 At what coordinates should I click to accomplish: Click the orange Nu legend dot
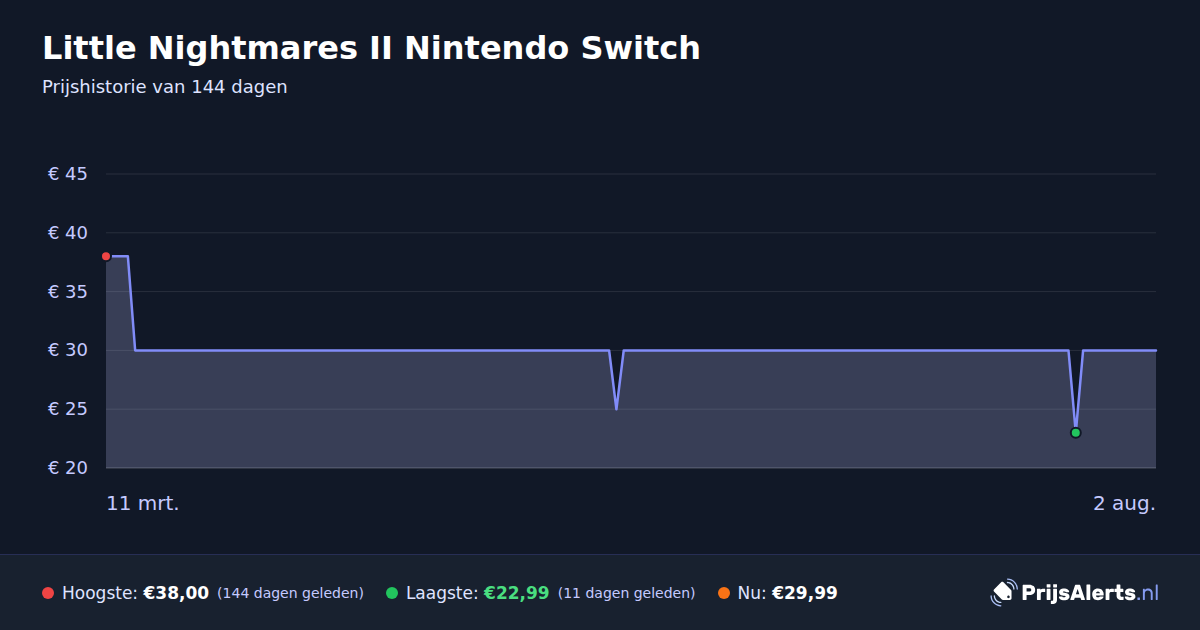point(723,593)
